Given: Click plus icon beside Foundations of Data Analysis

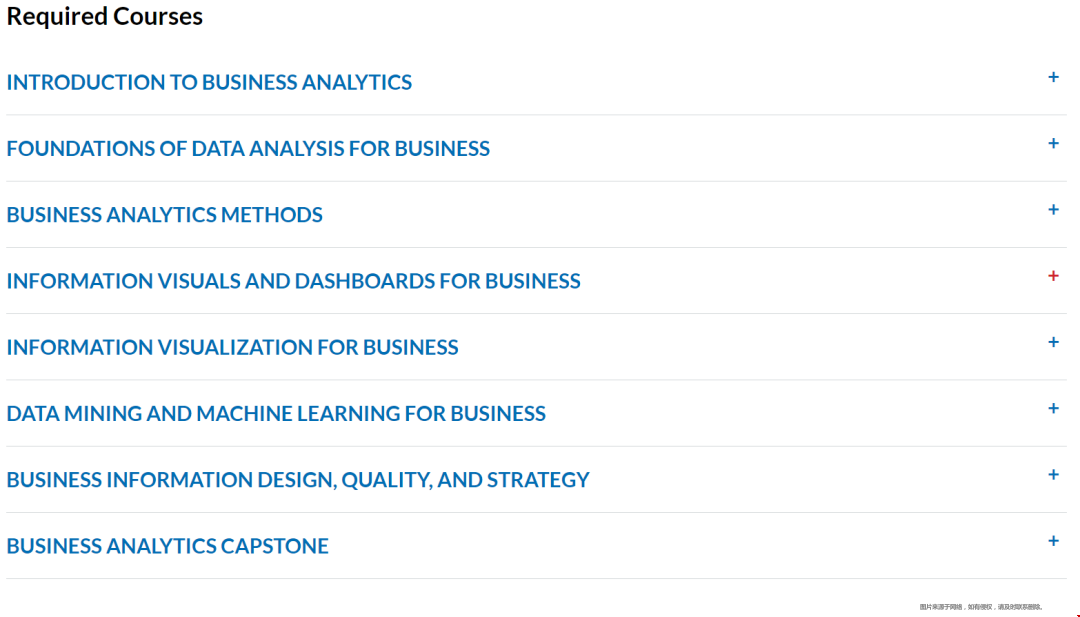Looking at the screenshot, I should 1053,143.
